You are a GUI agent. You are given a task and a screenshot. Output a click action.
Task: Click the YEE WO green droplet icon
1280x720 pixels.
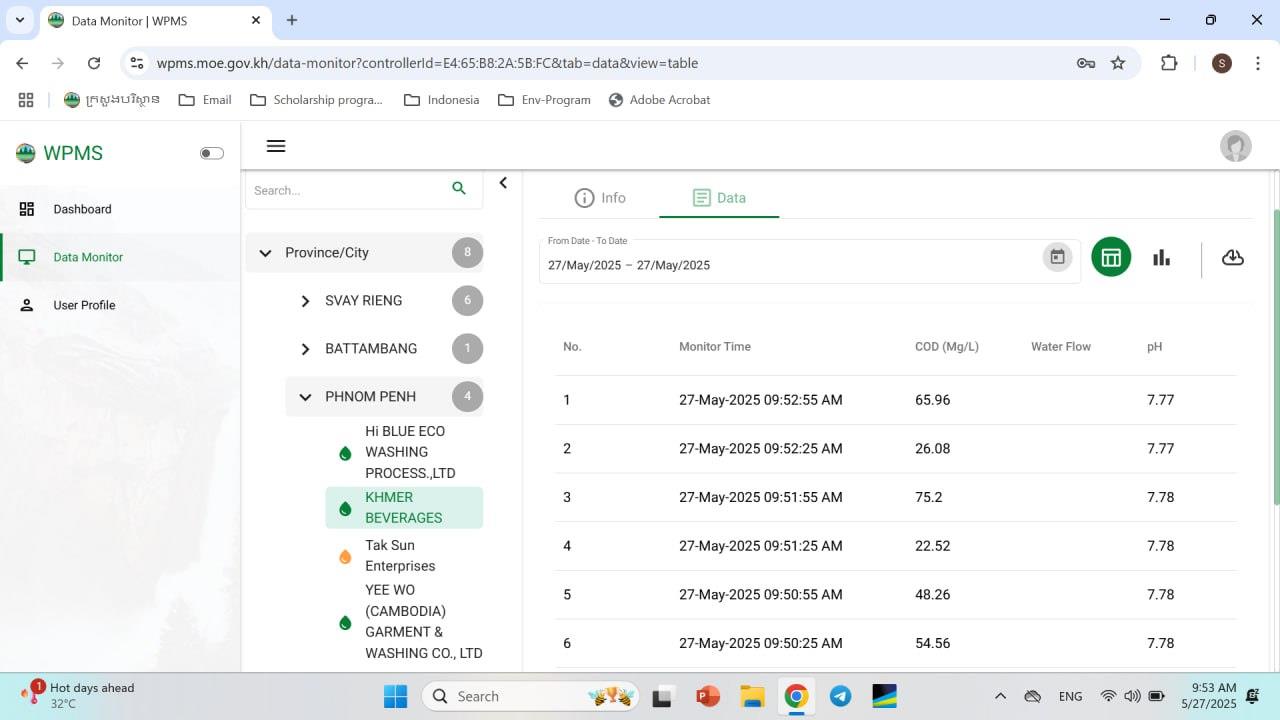(345, 622)
